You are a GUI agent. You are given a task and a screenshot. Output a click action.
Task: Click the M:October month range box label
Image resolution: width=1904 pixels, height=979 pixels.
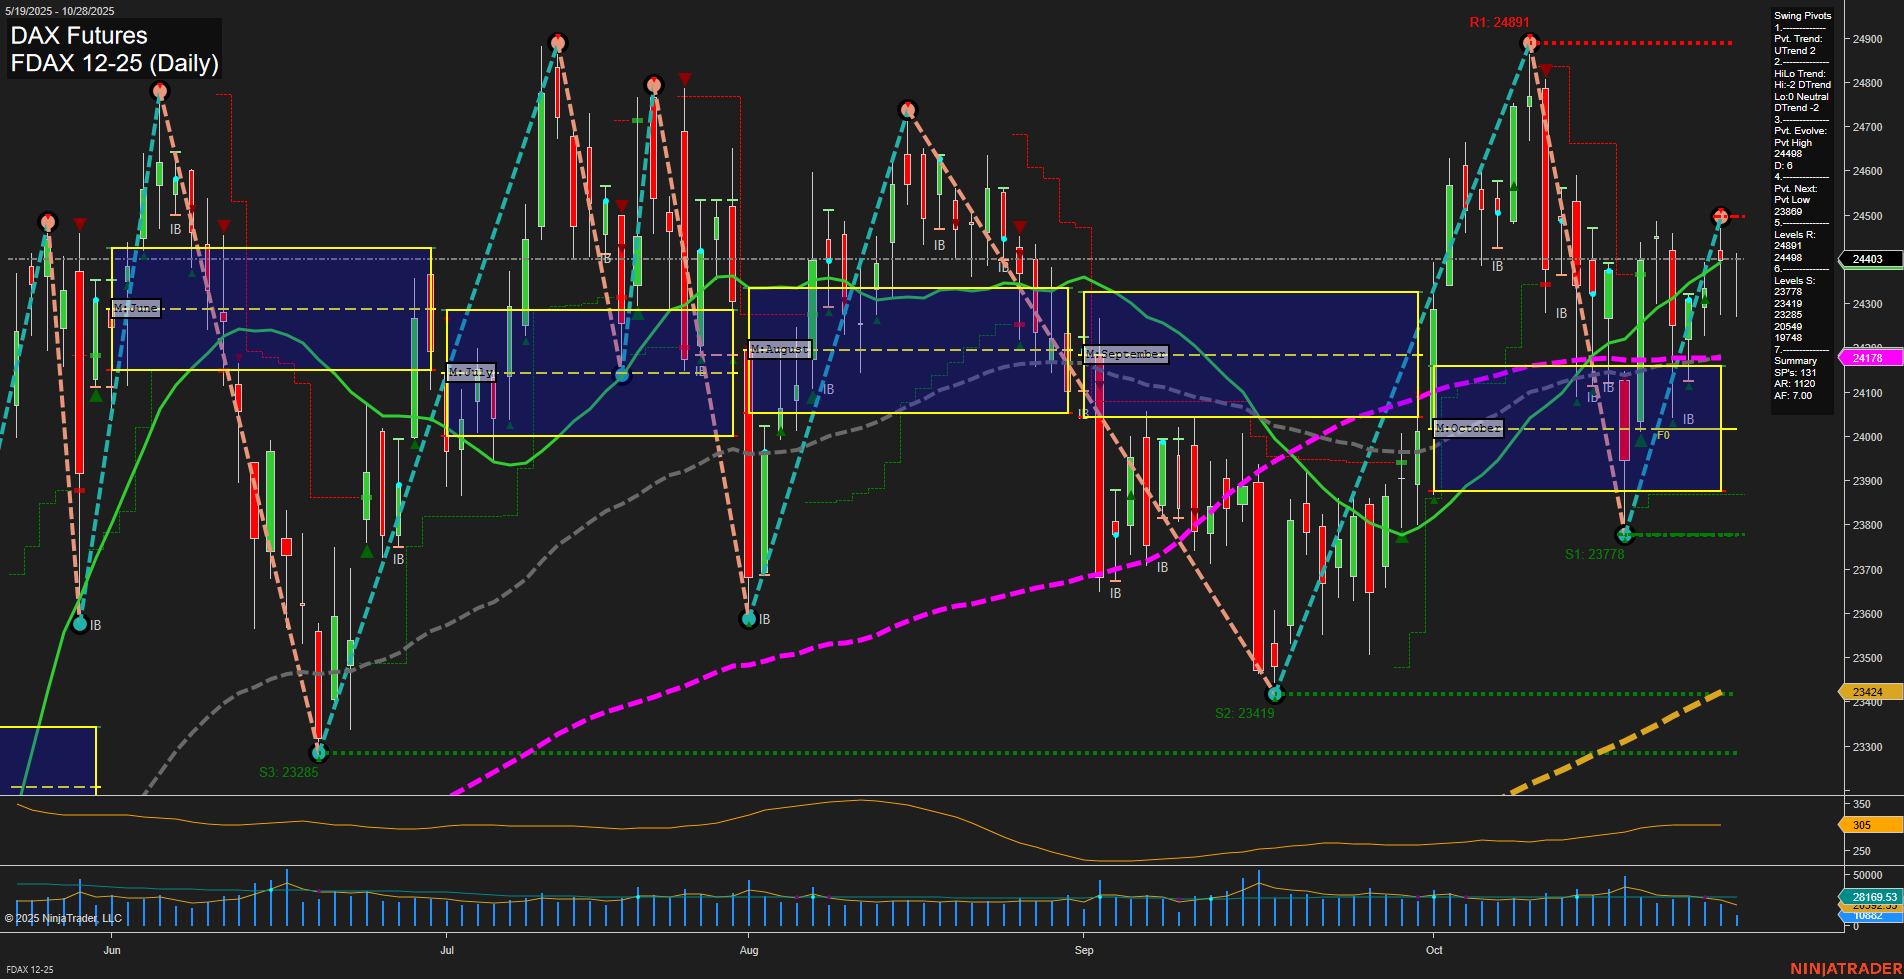(x=1466, y=428)
